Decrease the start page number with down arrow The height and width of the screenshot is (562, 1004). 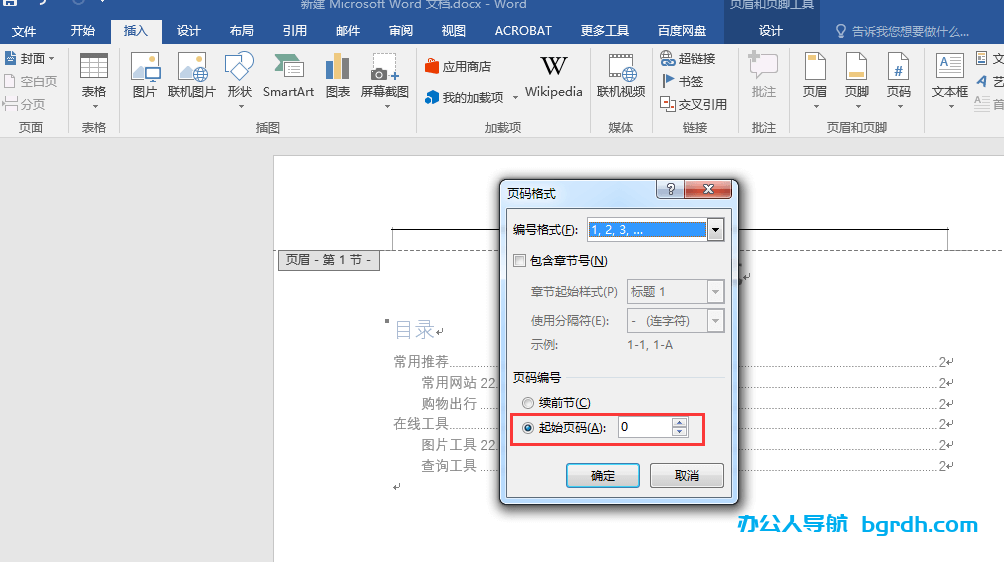[x=679, y=432]
